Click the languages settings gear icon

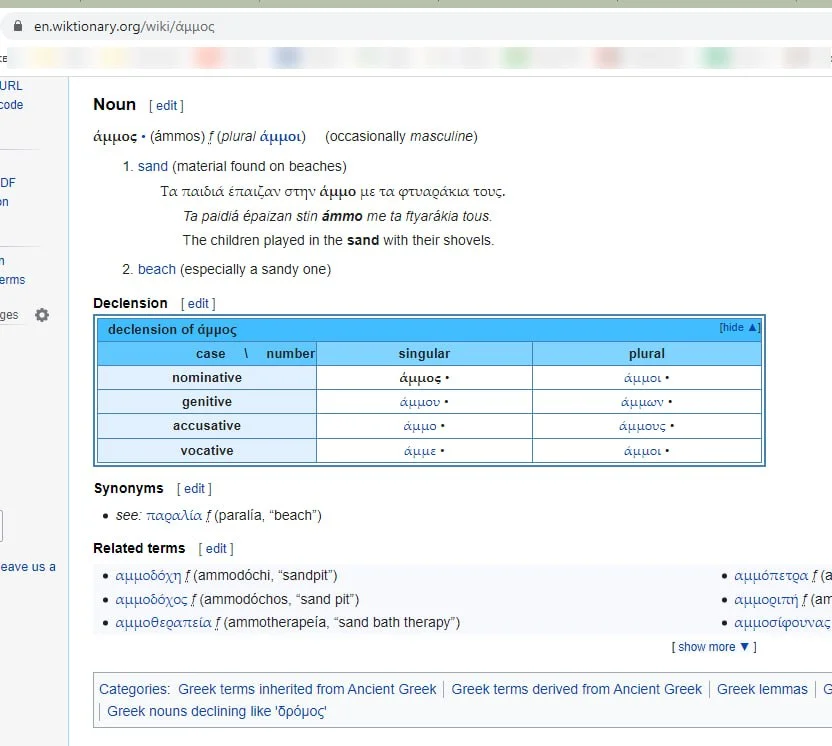point(42,315)
